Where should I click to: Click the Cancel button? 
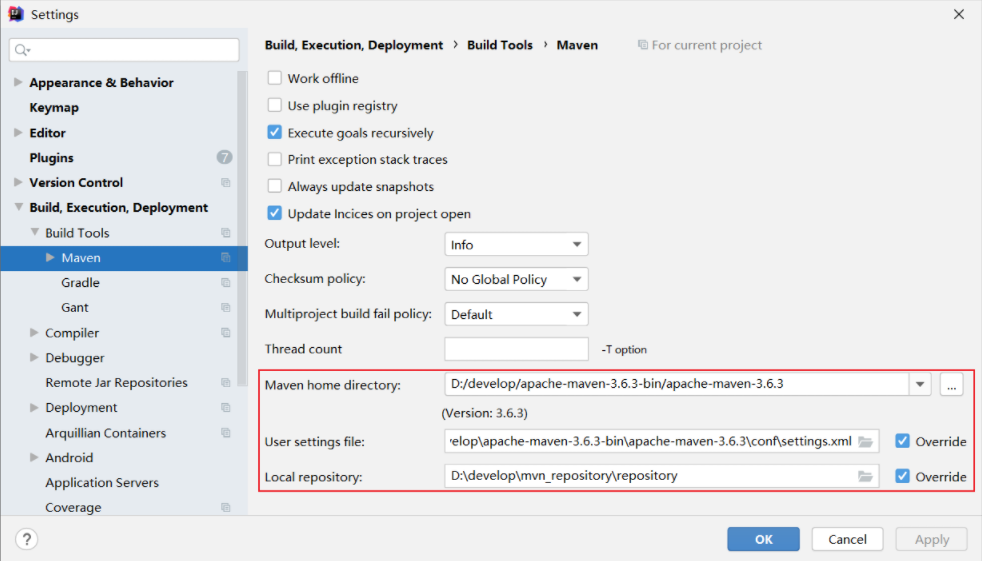(x=847, y=539)
